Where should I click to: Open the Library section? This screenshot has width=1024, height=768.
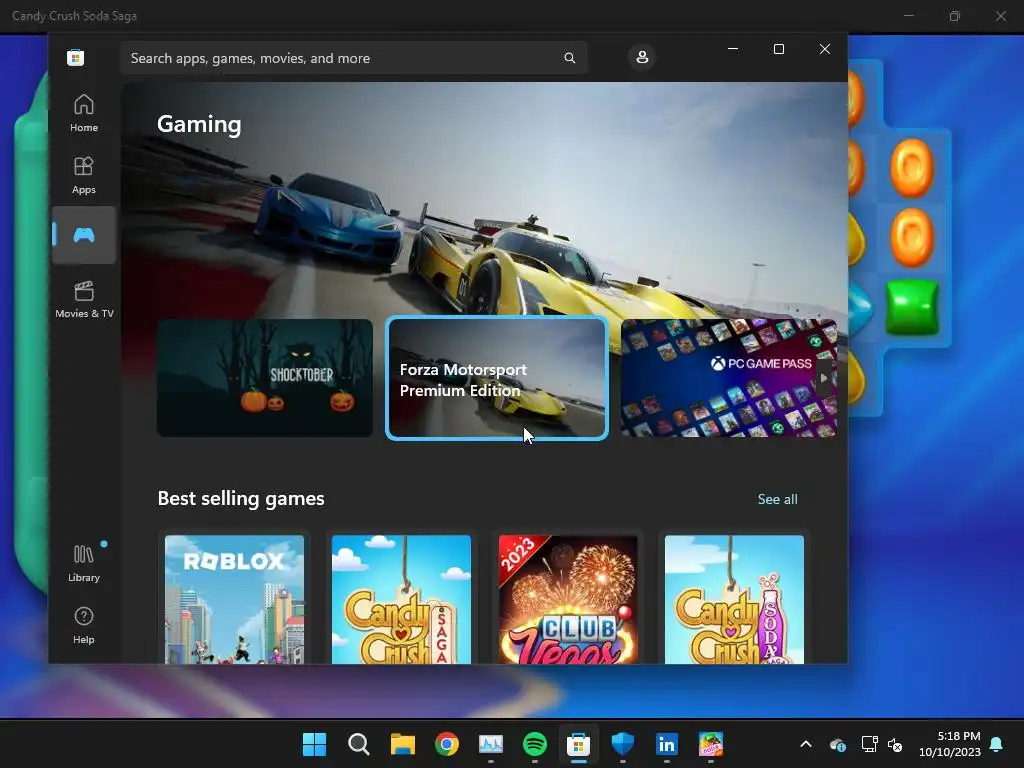pos(84,563)
